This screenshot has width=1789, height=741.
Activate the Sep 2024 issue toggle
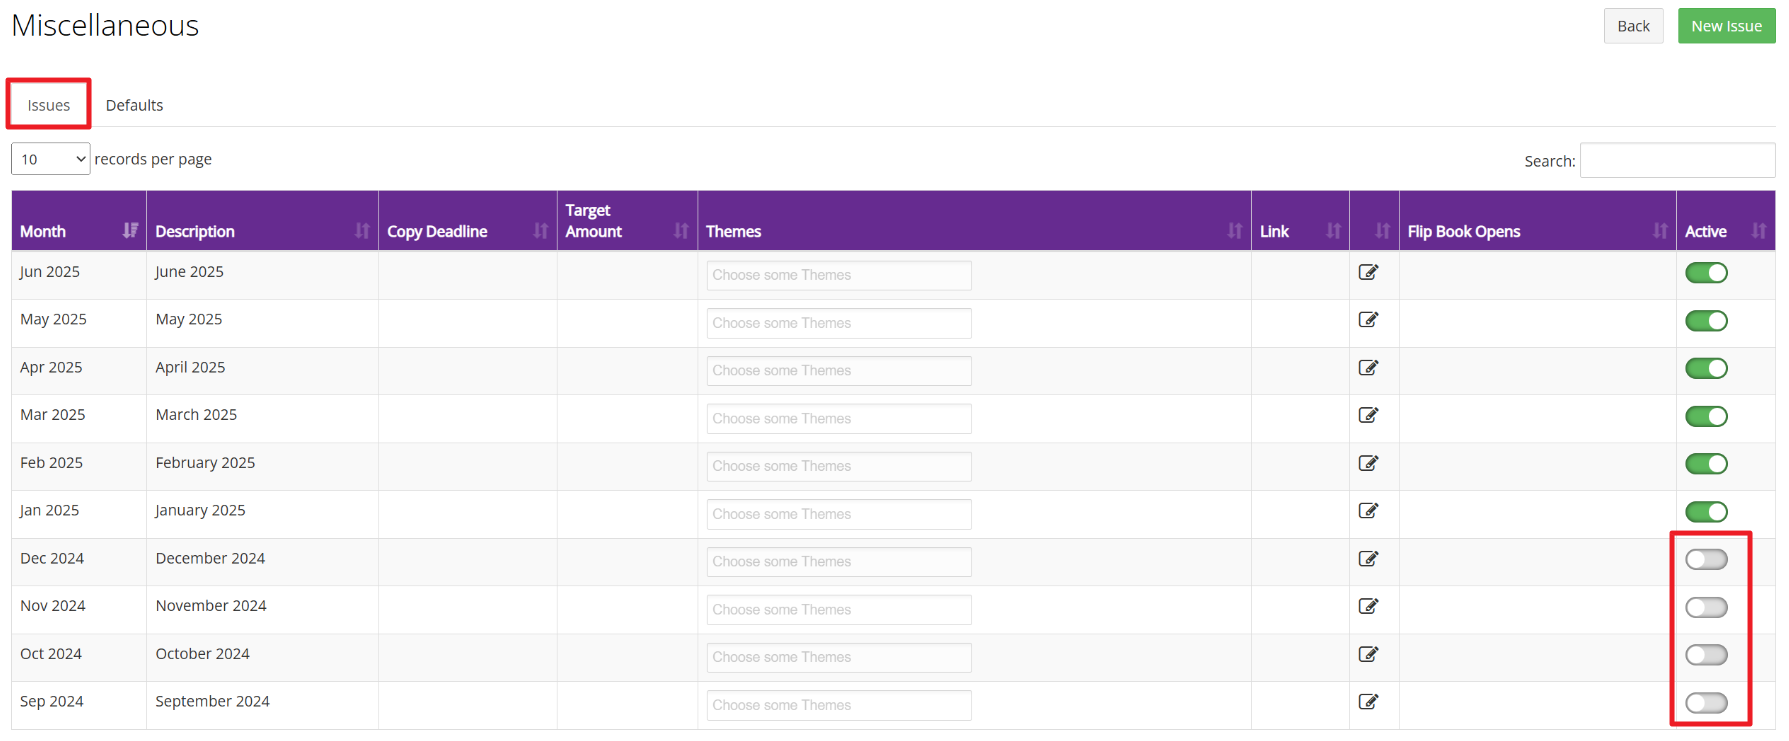1706,703
